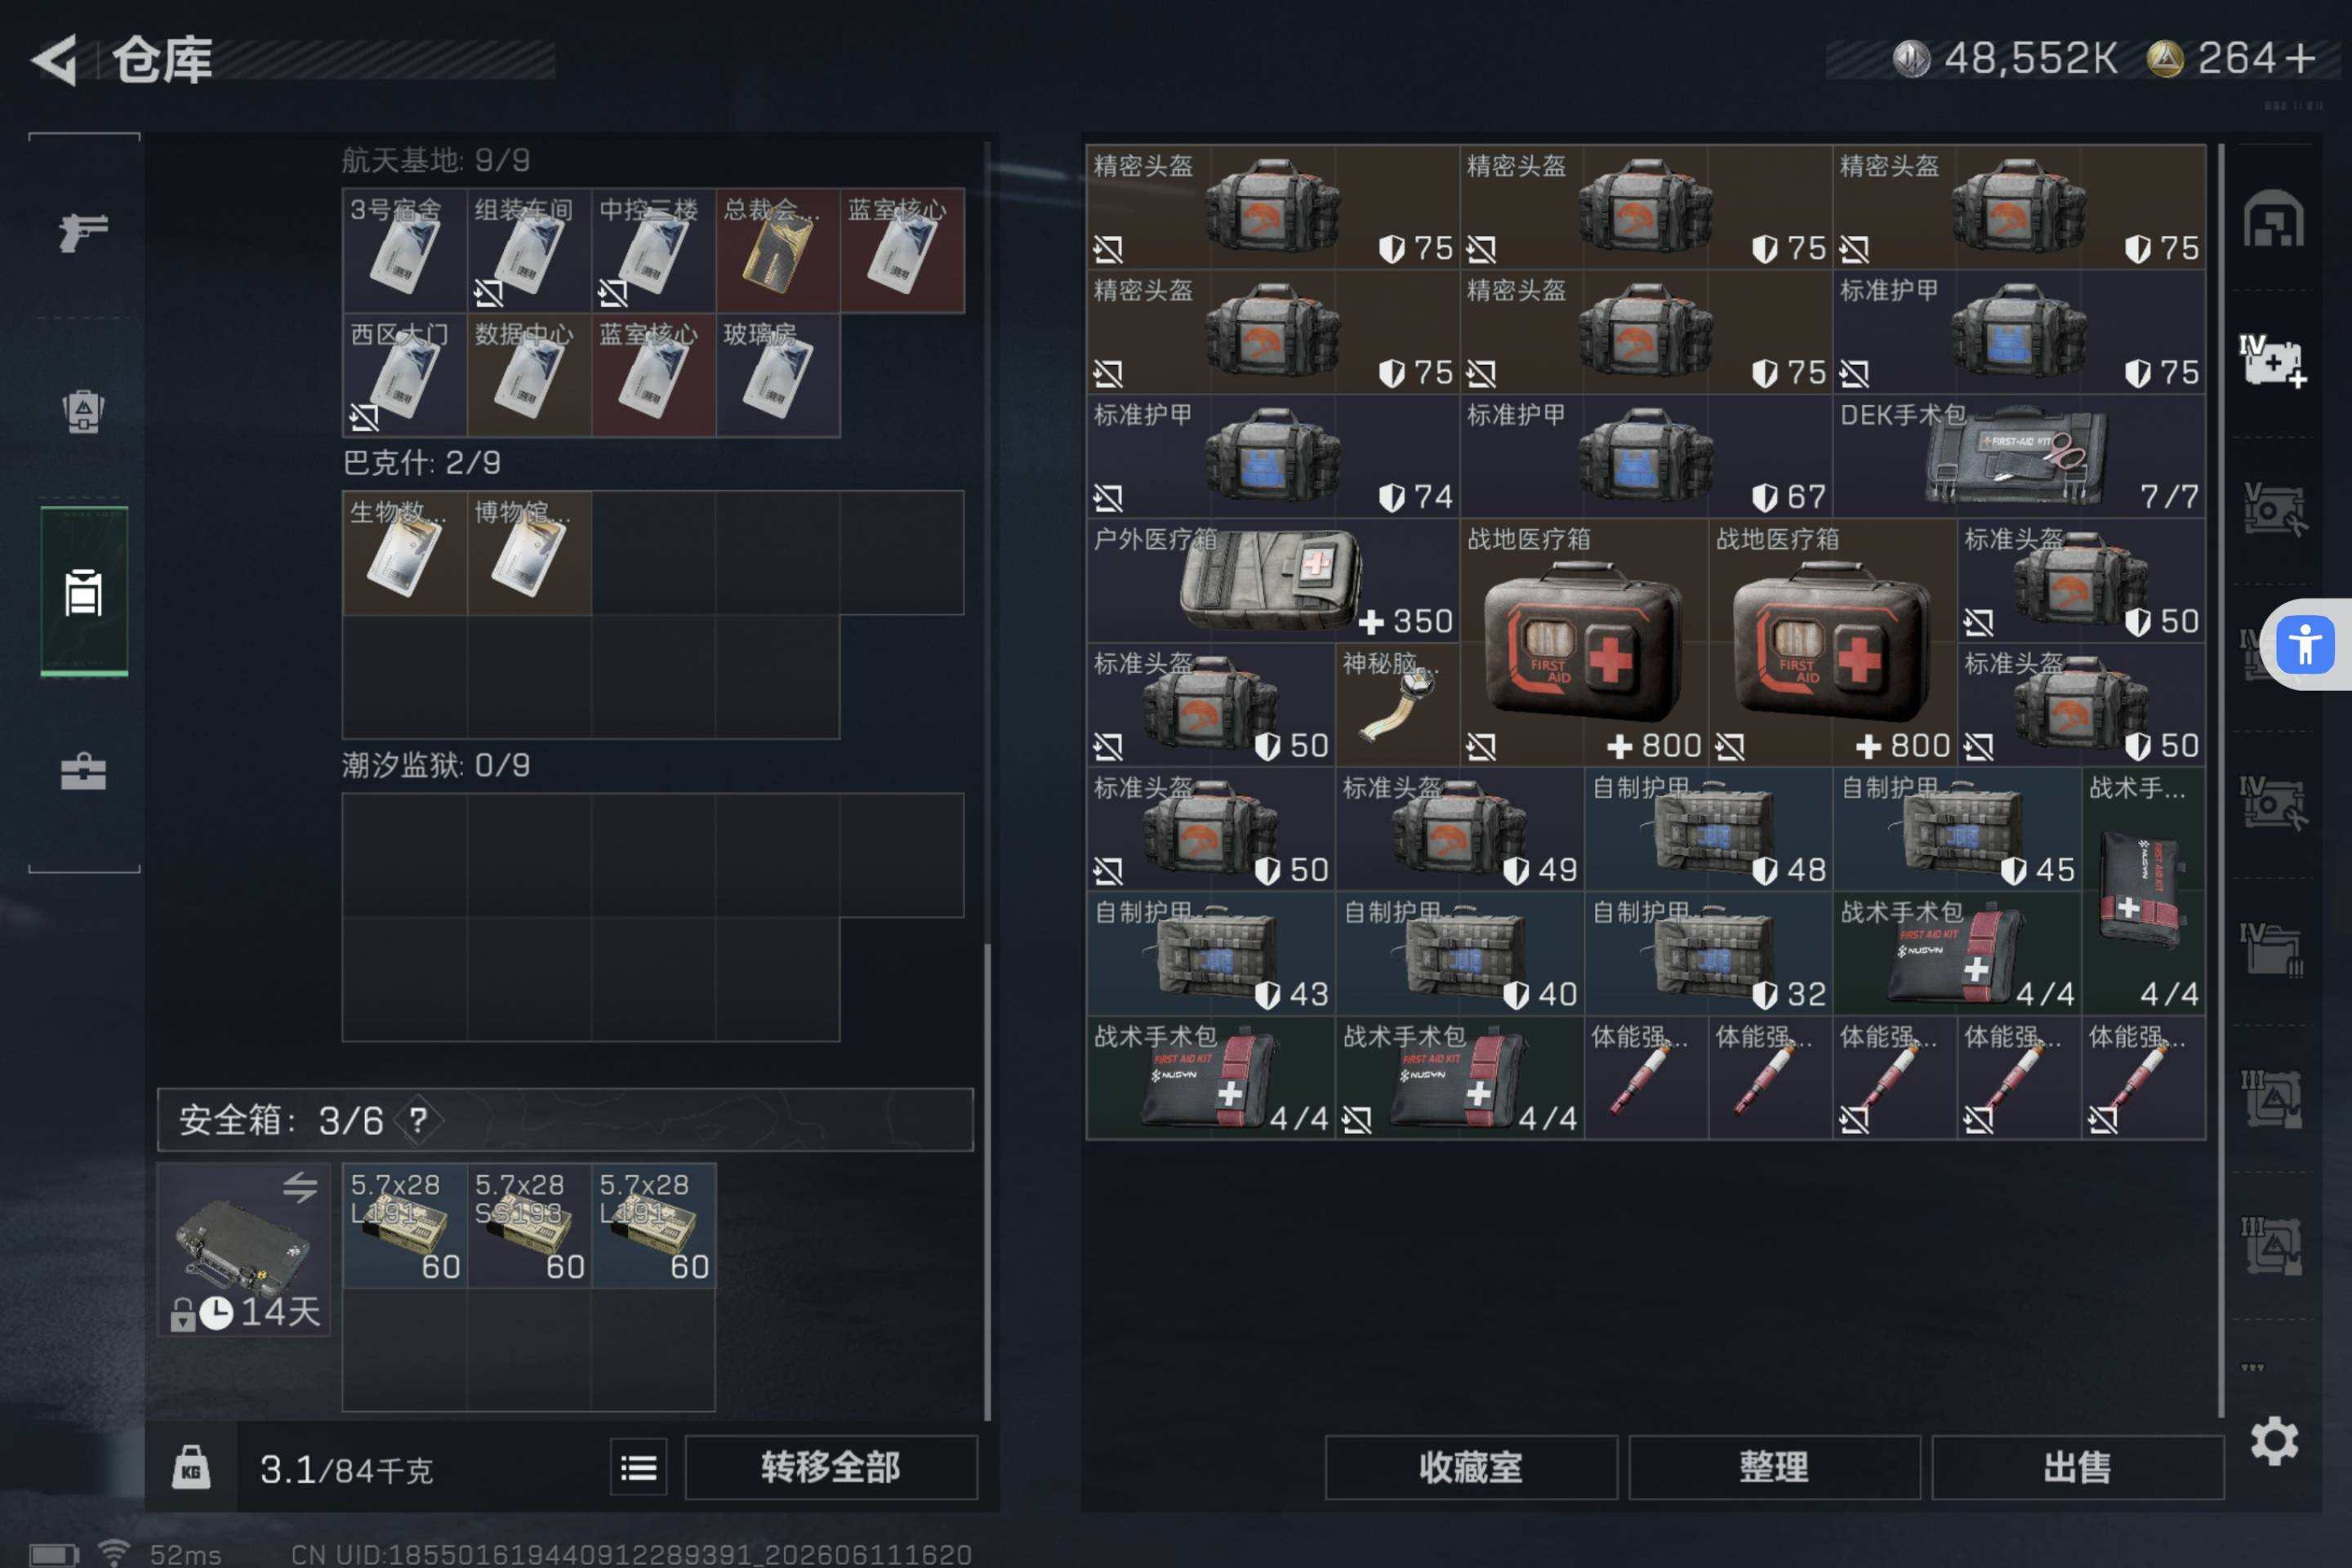Select the IV folder storage box icon

click(2273, 950)
